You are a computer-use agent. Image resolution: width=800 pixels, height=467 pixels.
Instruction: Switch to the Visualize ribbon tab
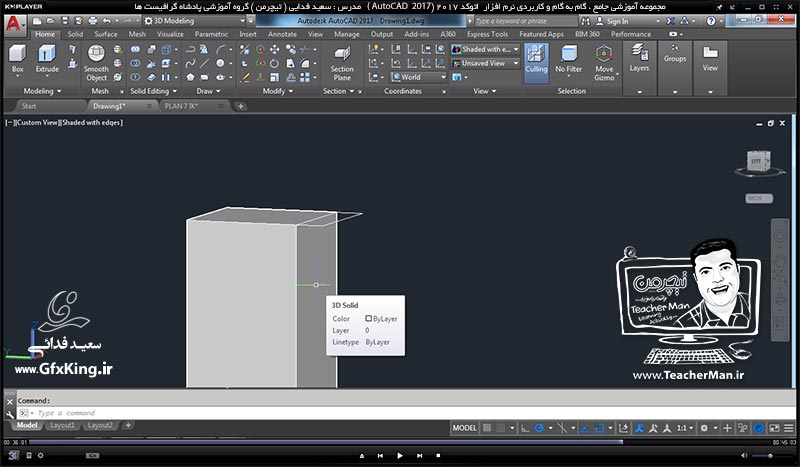[170, 34]
